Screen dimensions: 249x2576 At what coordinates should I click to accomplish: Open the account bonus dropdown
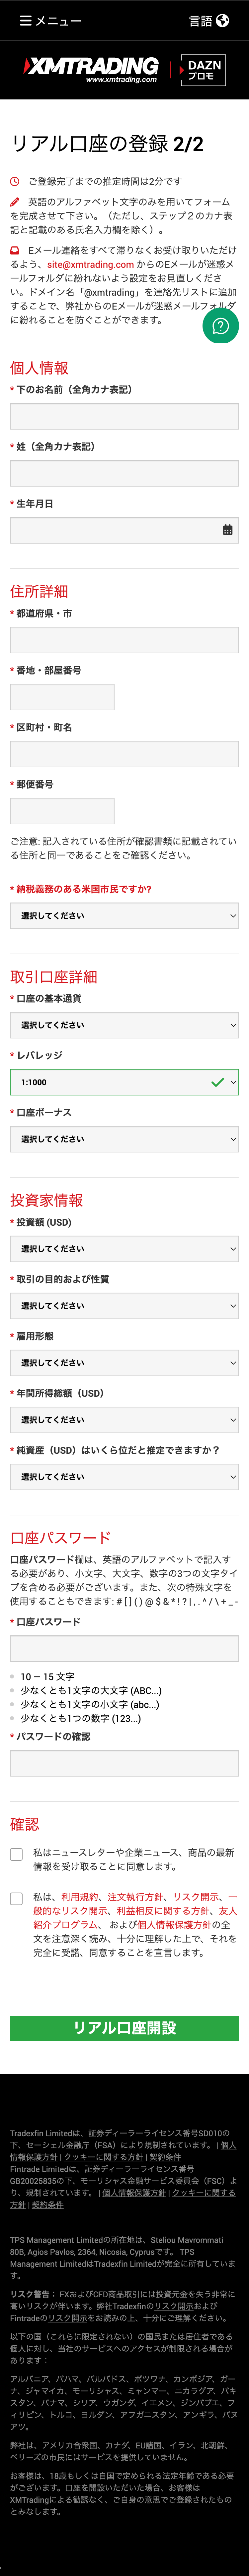[124, 1139]
